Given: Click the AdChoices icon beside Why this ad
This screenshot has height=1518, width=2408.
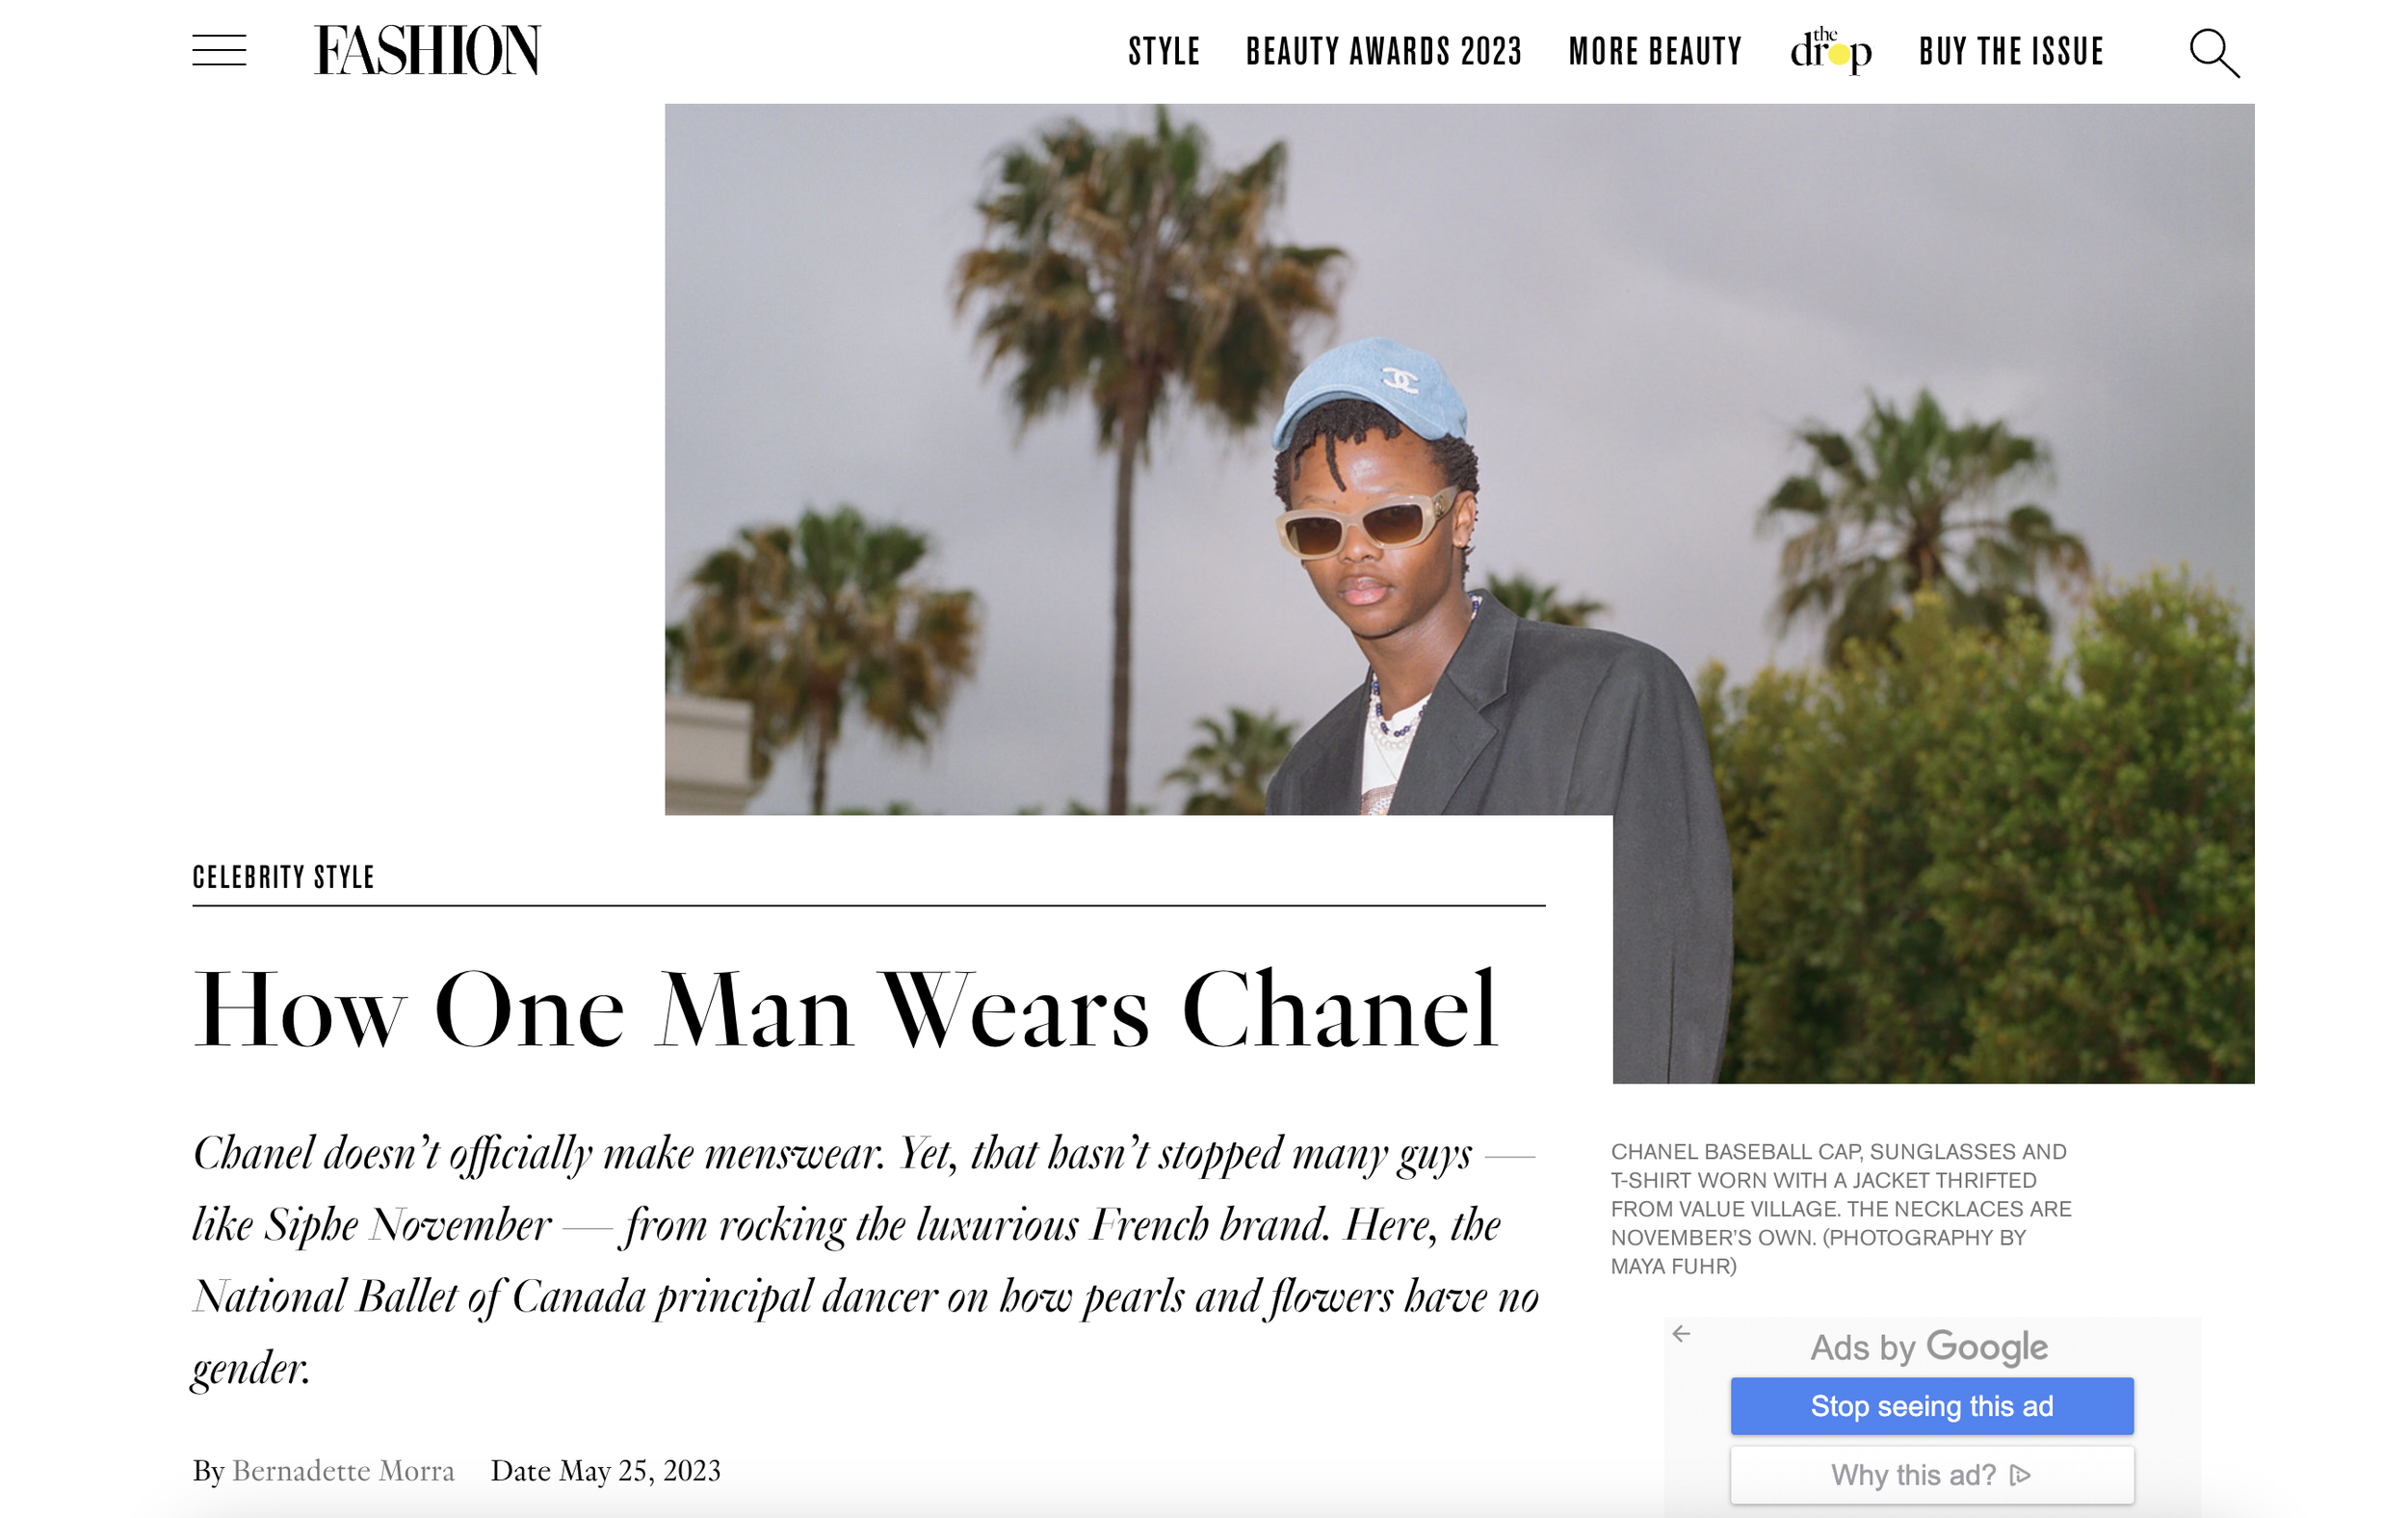Looking at the screenshot, I should click(2020, 1474).
